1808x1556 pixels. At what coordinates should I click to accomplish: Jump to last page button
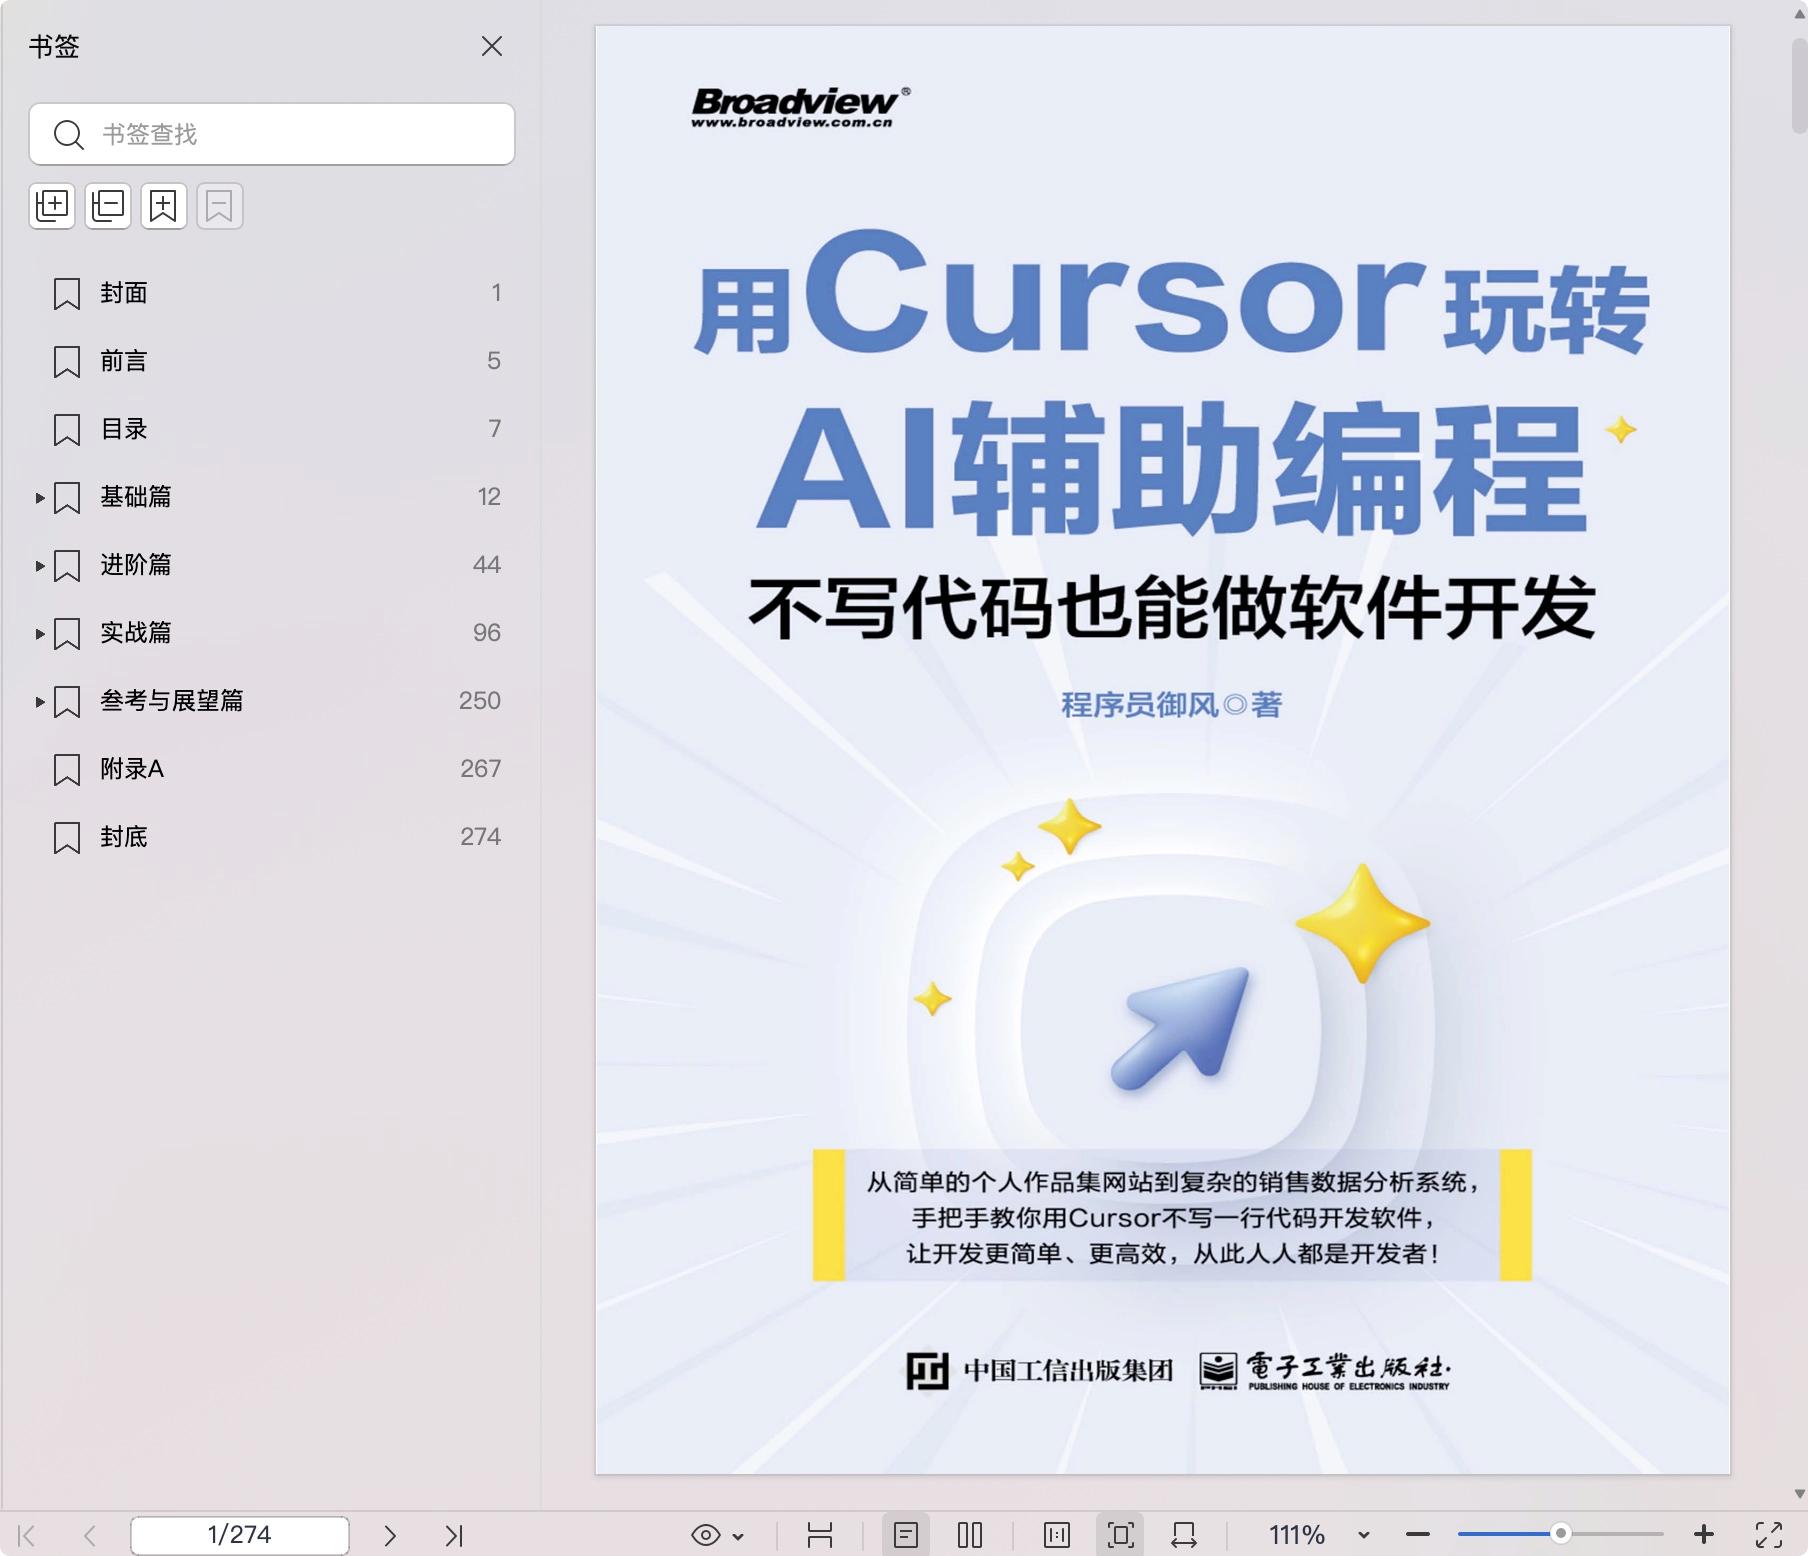coord(454,1535)
